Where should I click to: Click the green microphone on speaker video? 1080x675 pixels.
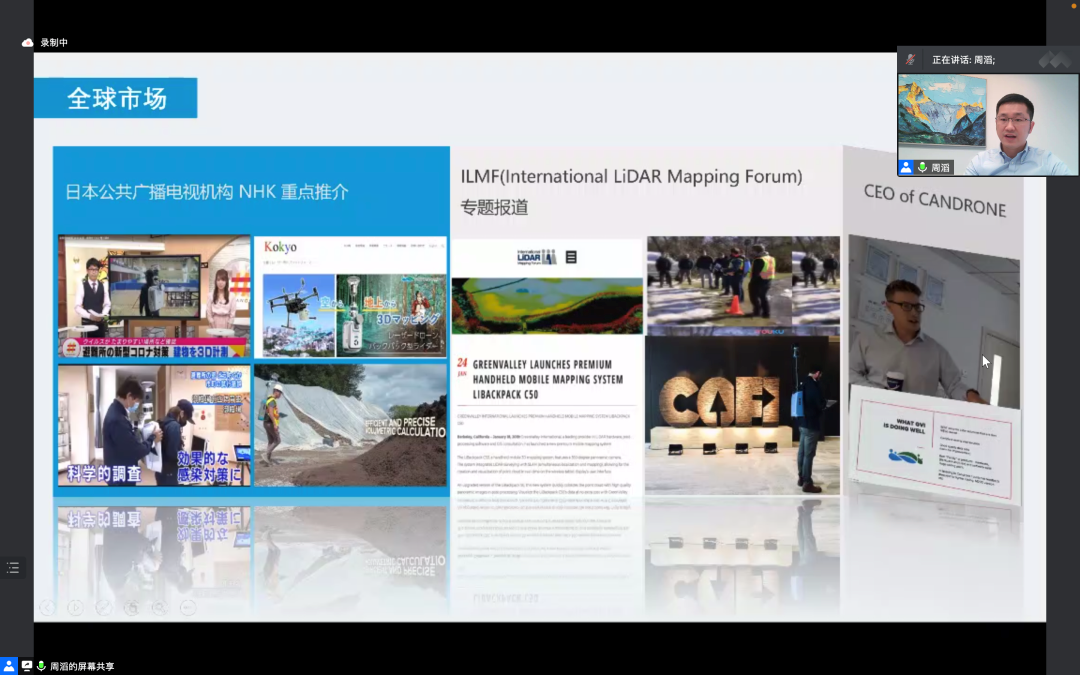tap(922, 168)
